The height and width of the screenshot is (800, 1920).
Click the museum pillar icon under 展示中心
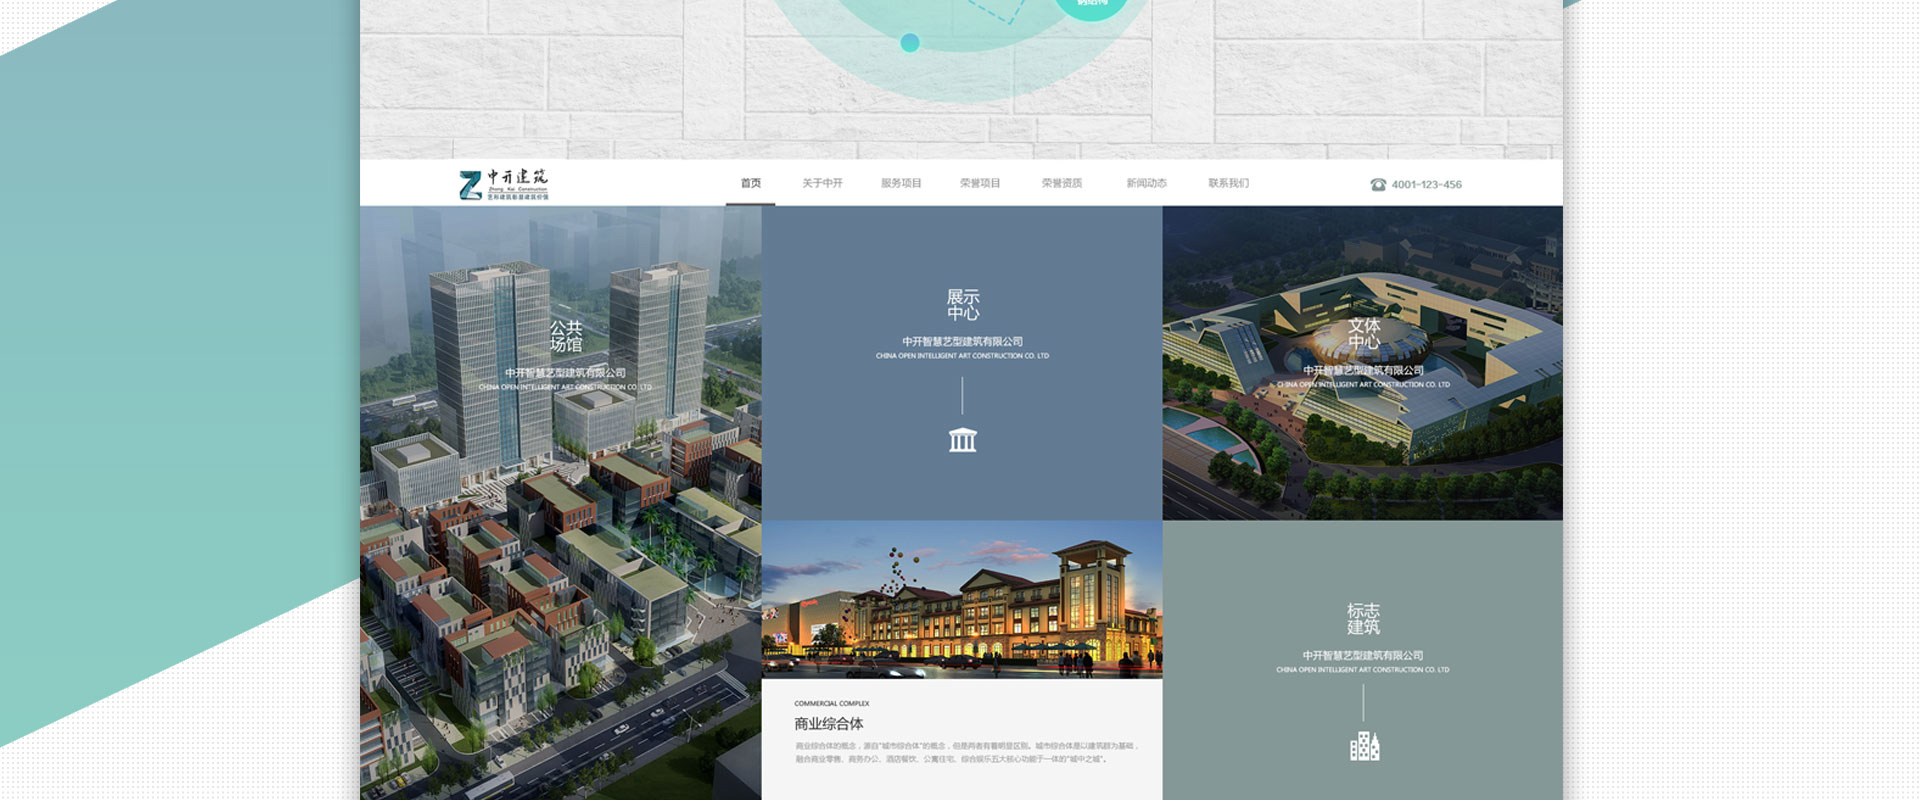click(962, 440)
